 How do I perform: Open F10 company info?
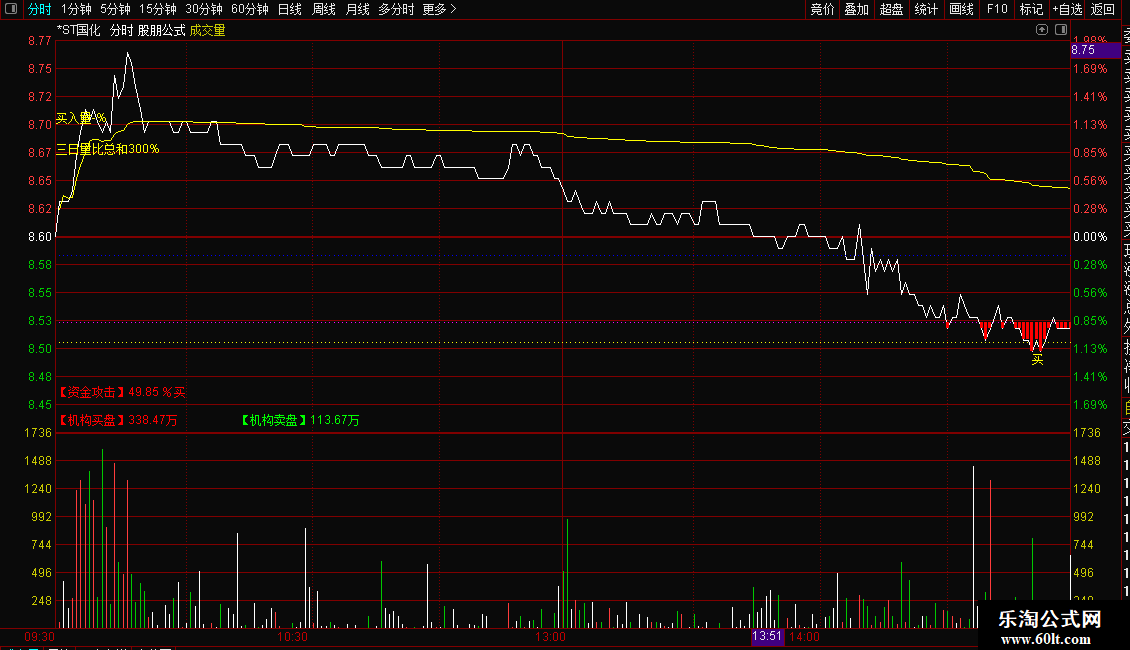click(997, 9)
